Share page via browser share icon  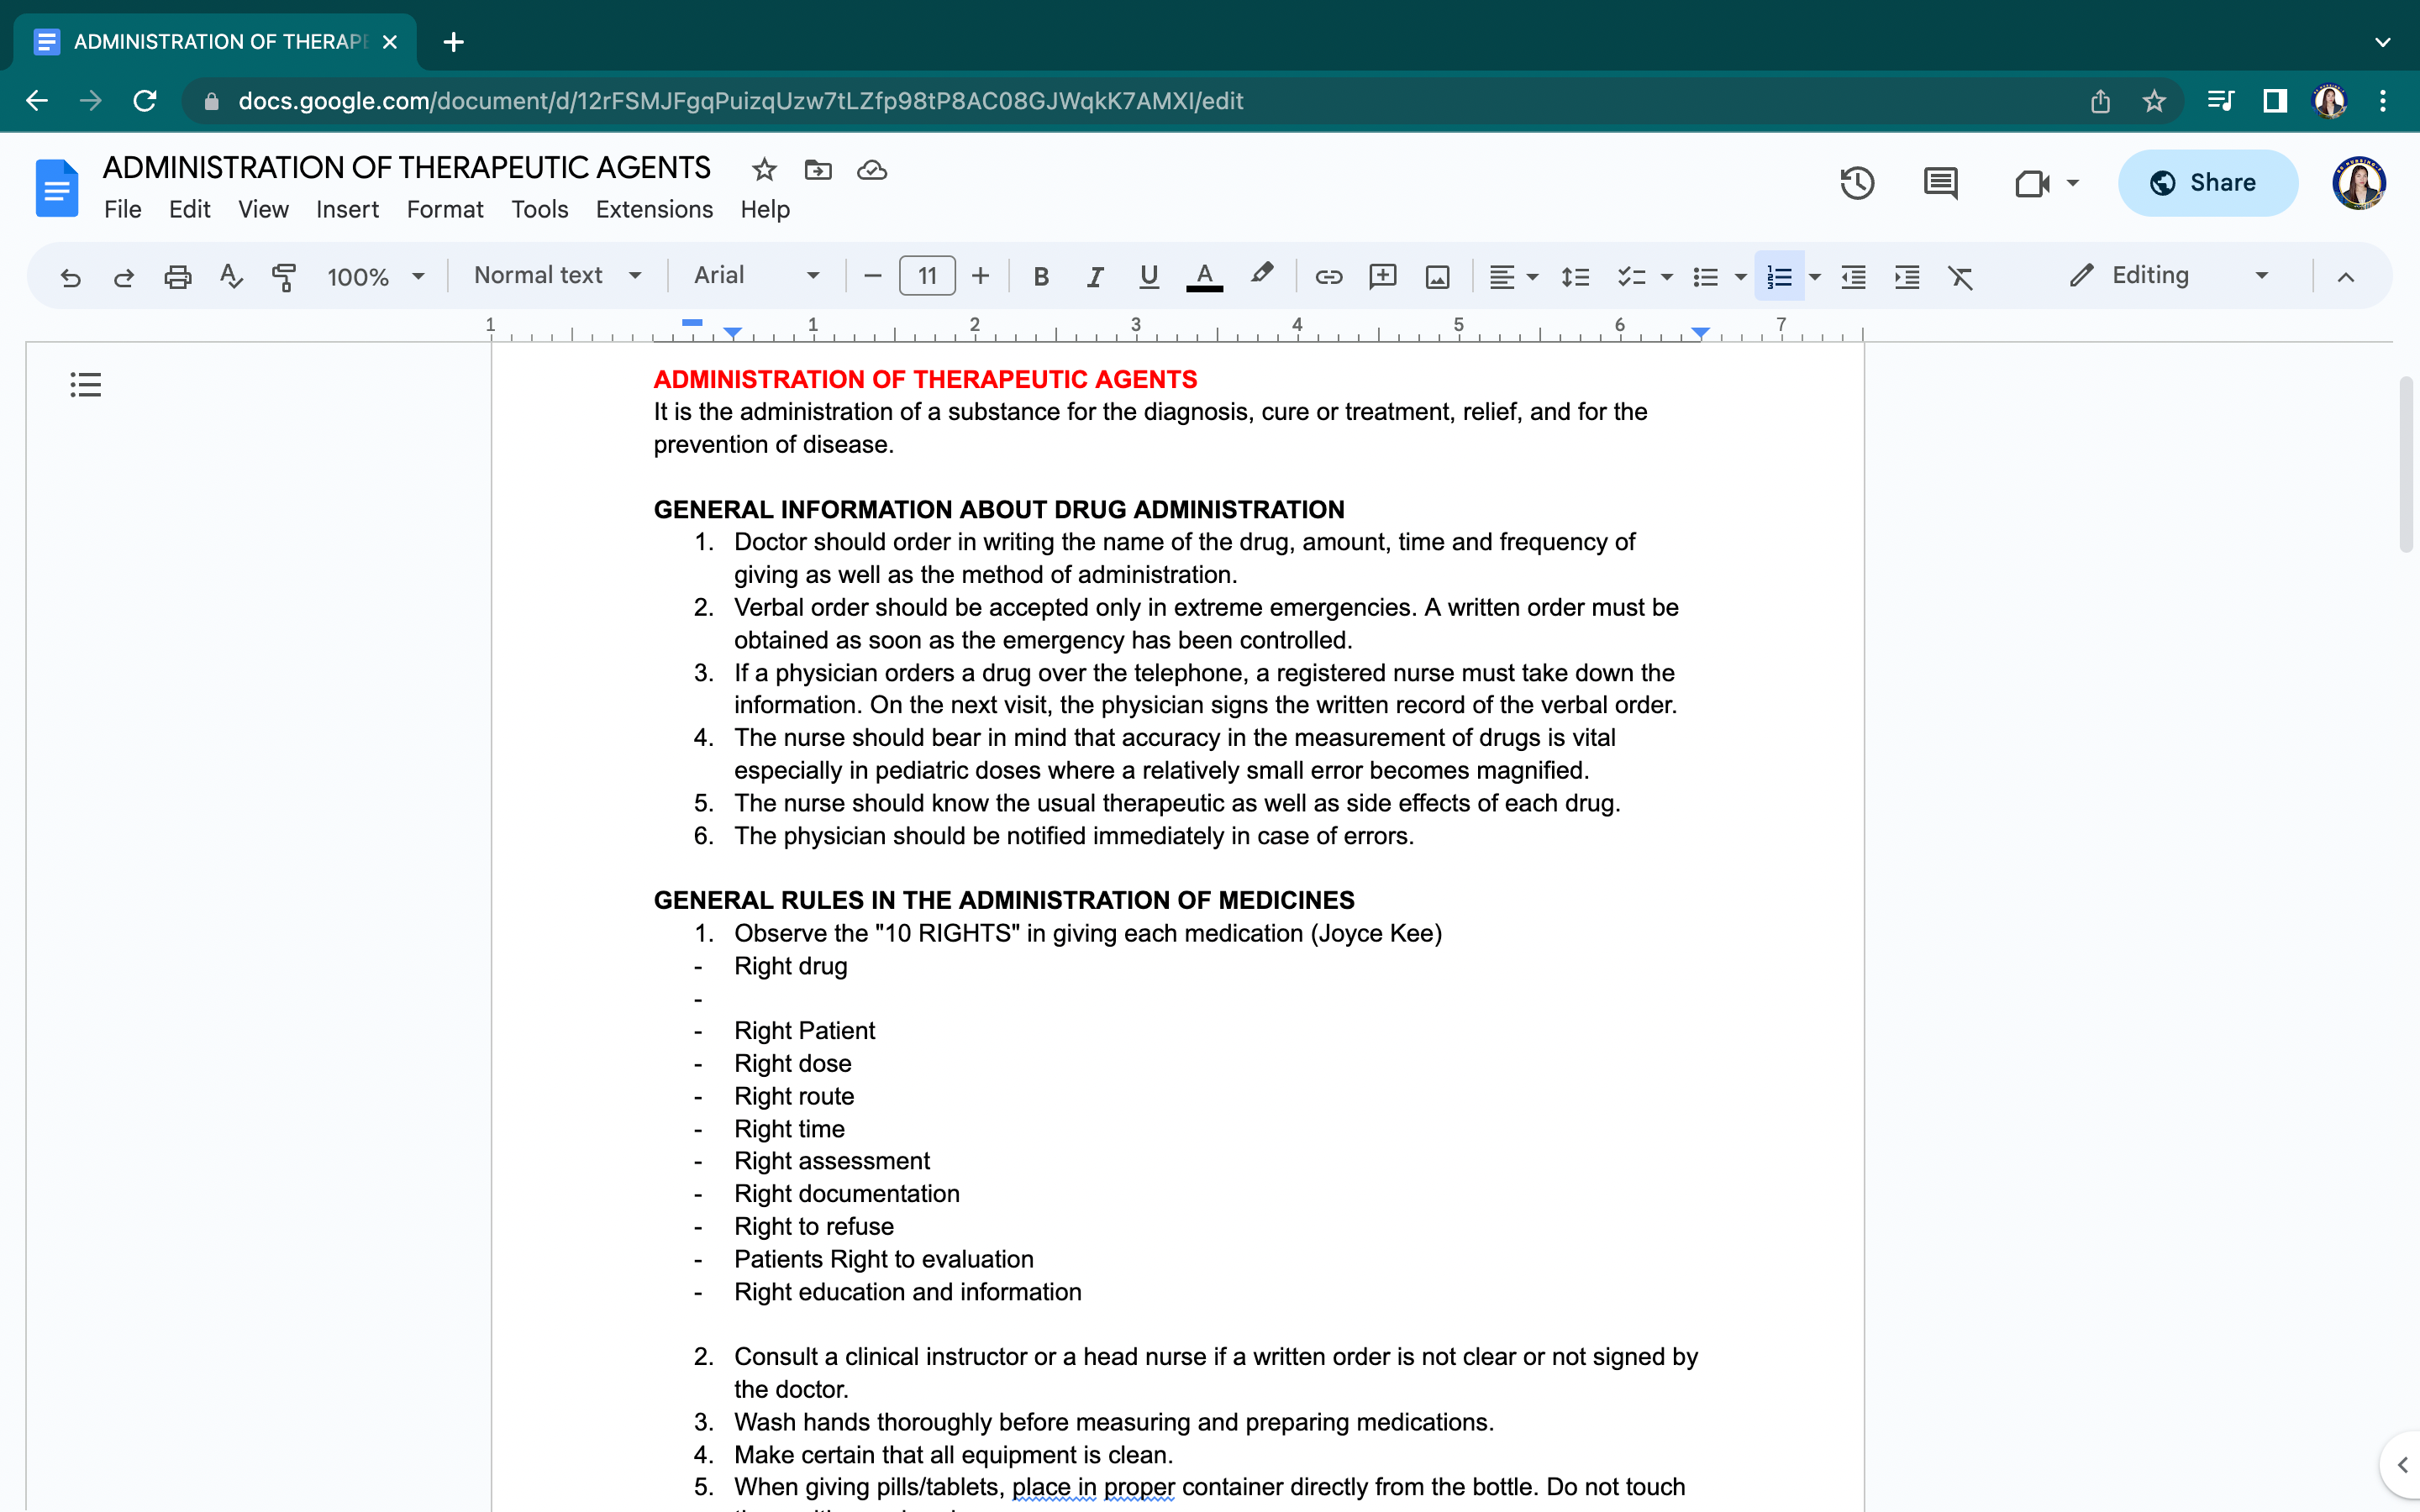[x=2100, y=101]
